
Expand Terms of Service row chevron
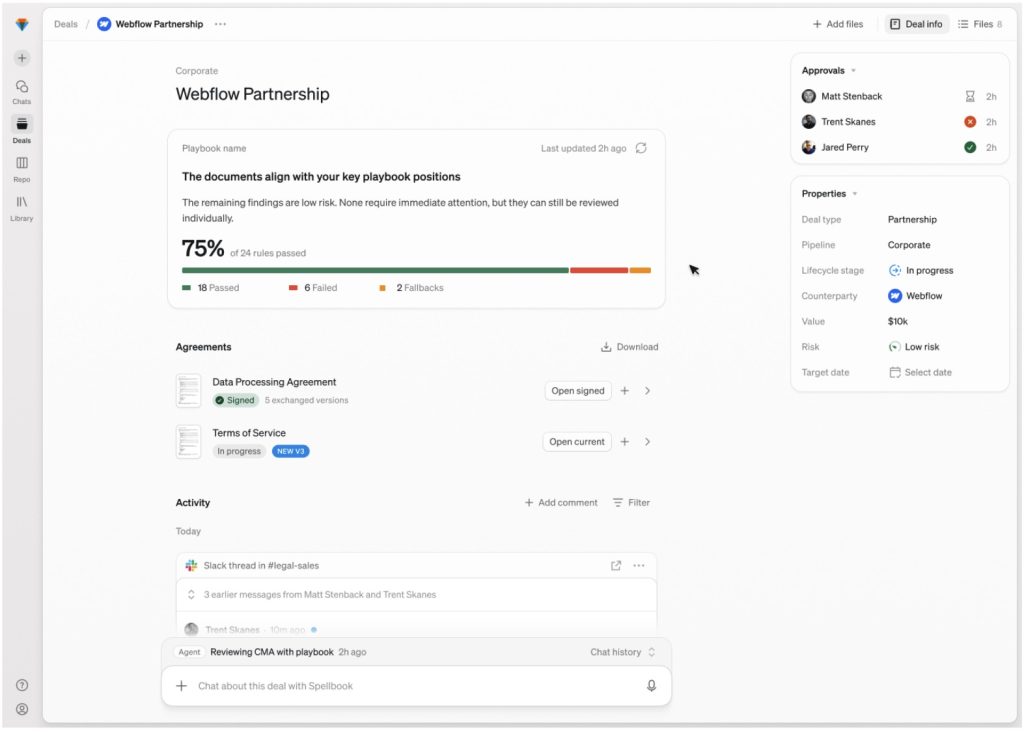click(x=647, y=441)
